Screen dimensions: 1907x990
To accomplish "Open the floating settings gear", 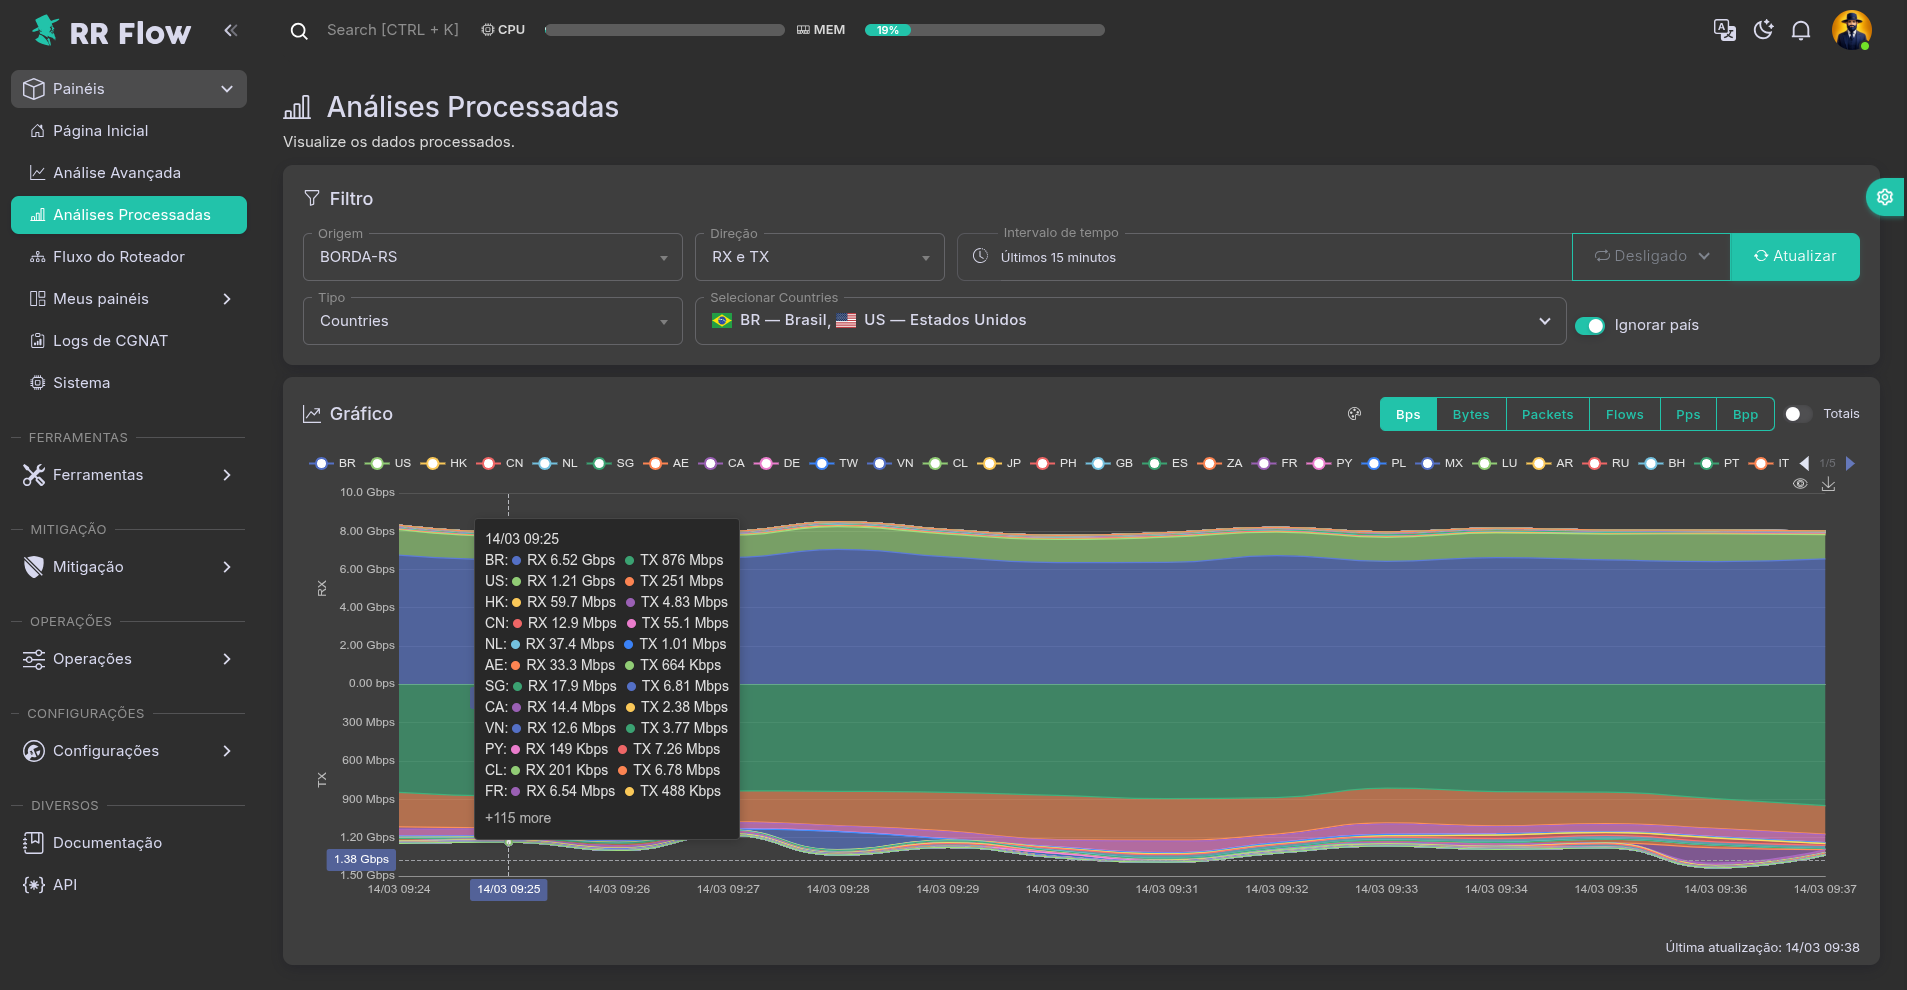I will click(x=1885, y=197).
